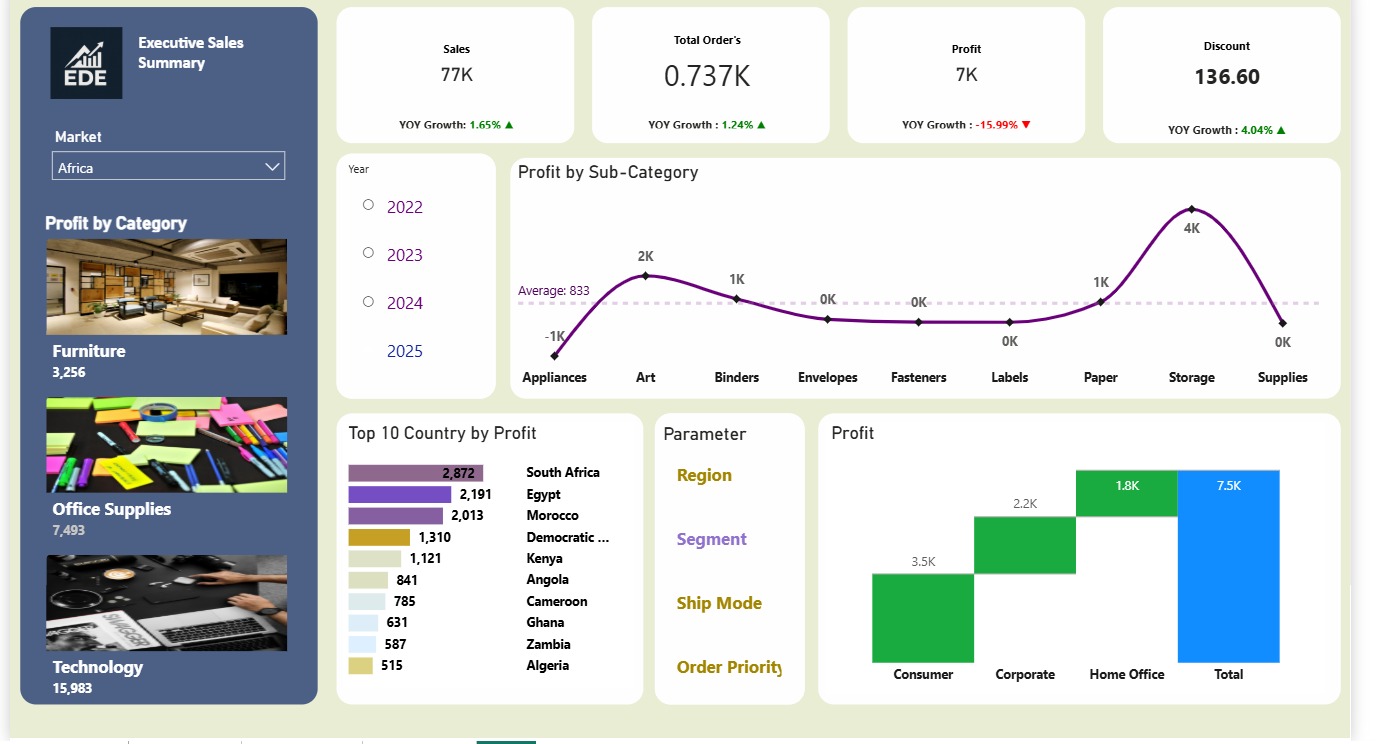Click the Art data point marker labeled 2K
Viewport: 1384px width, 744px height.
coord(646,276)
